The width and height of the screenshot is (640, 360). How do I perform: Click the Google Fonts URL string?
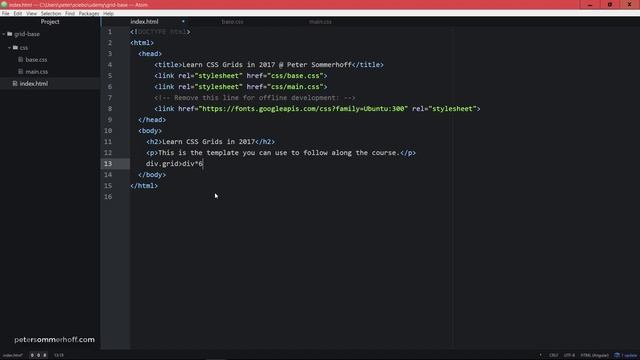tap(303, 109)
